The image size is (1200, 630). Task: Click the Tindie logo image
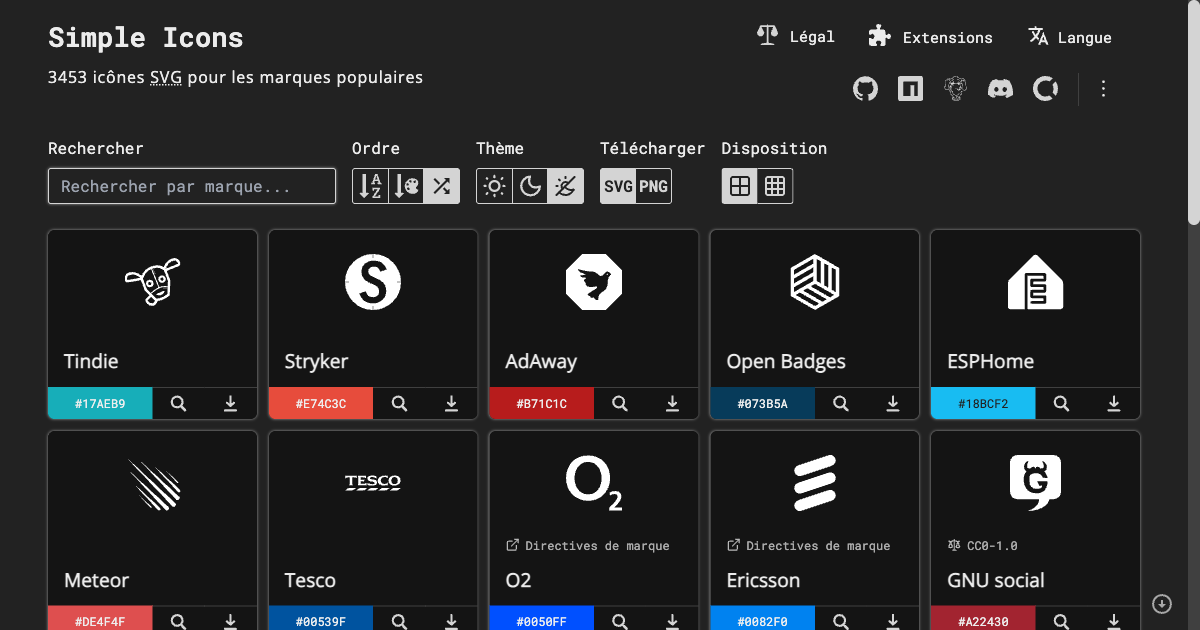point(152,282)
